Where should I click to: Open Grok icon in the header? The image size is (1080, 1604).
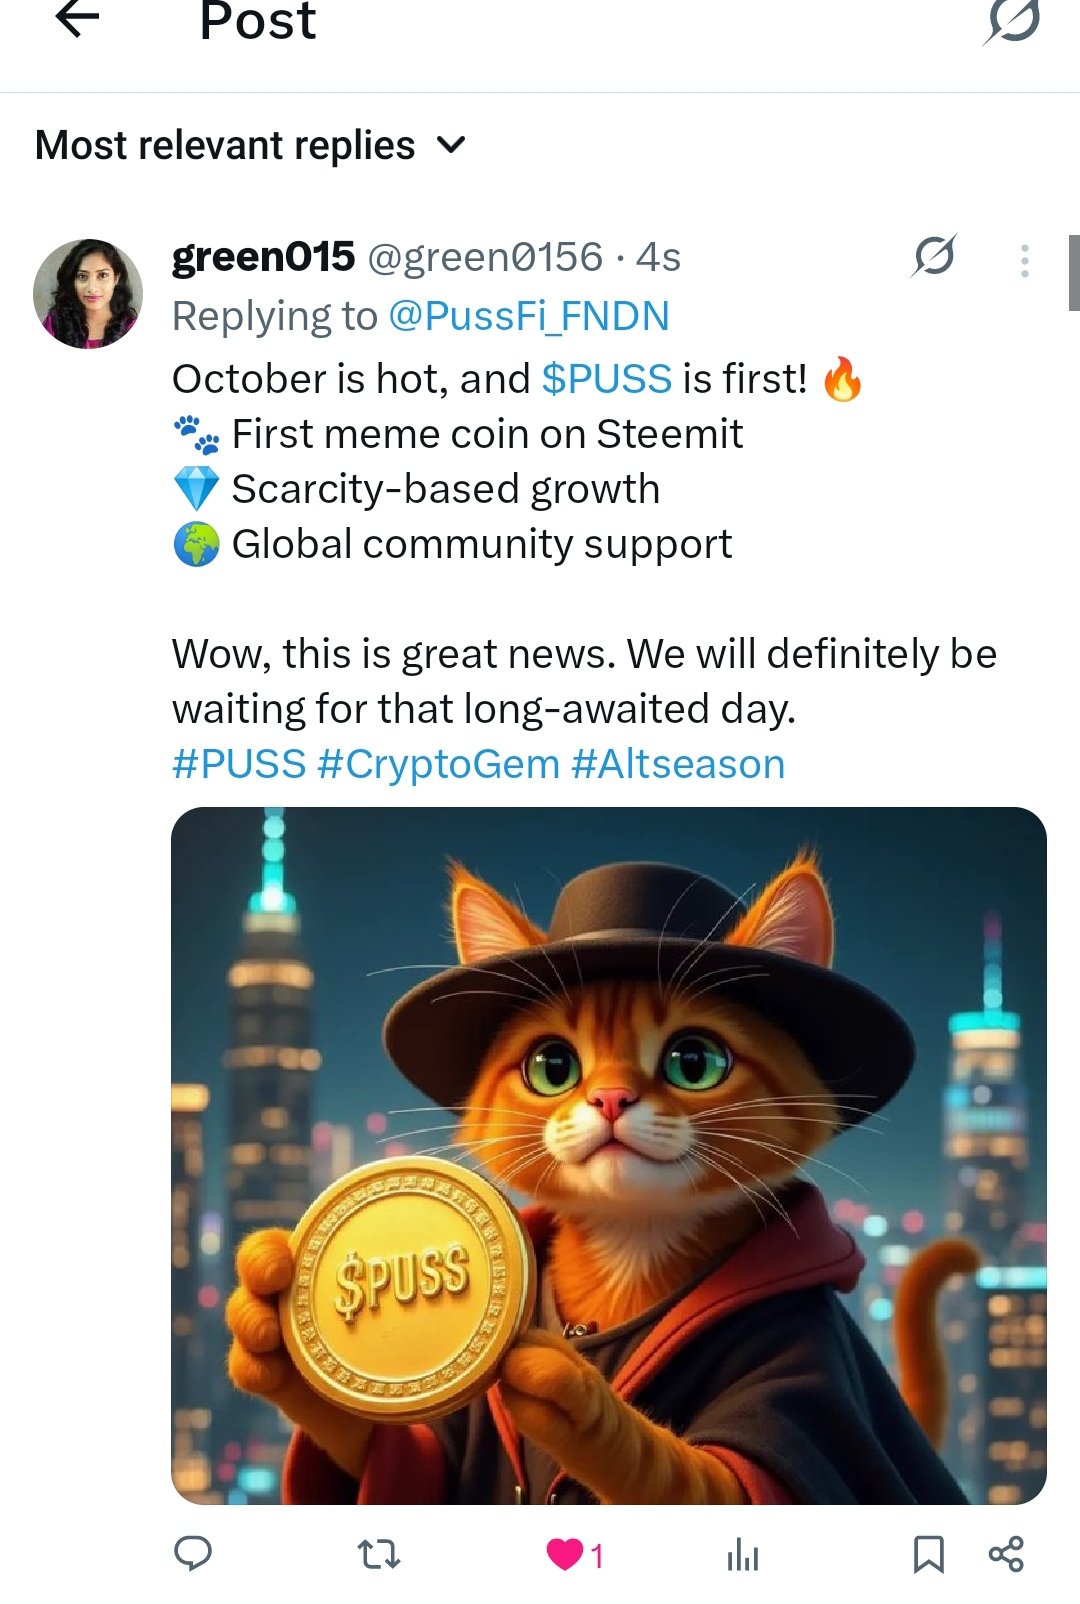pos(1011,21)
